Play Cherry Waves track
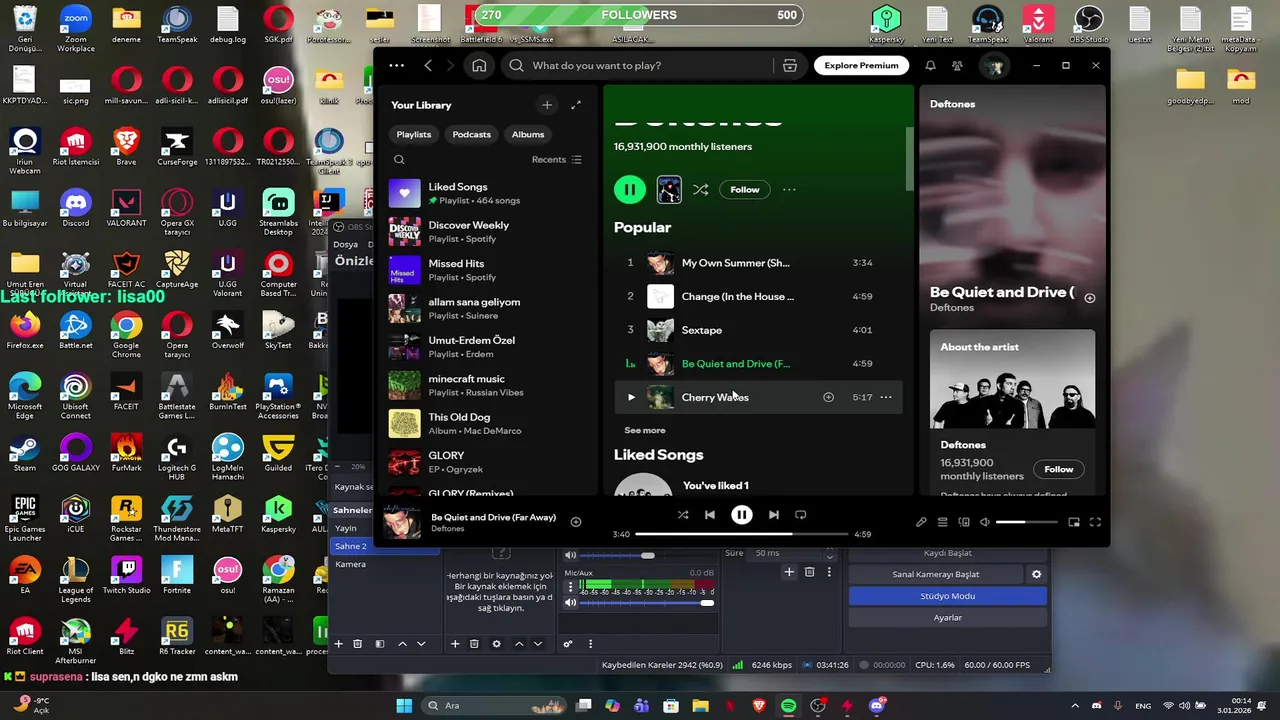 (631, 397)
